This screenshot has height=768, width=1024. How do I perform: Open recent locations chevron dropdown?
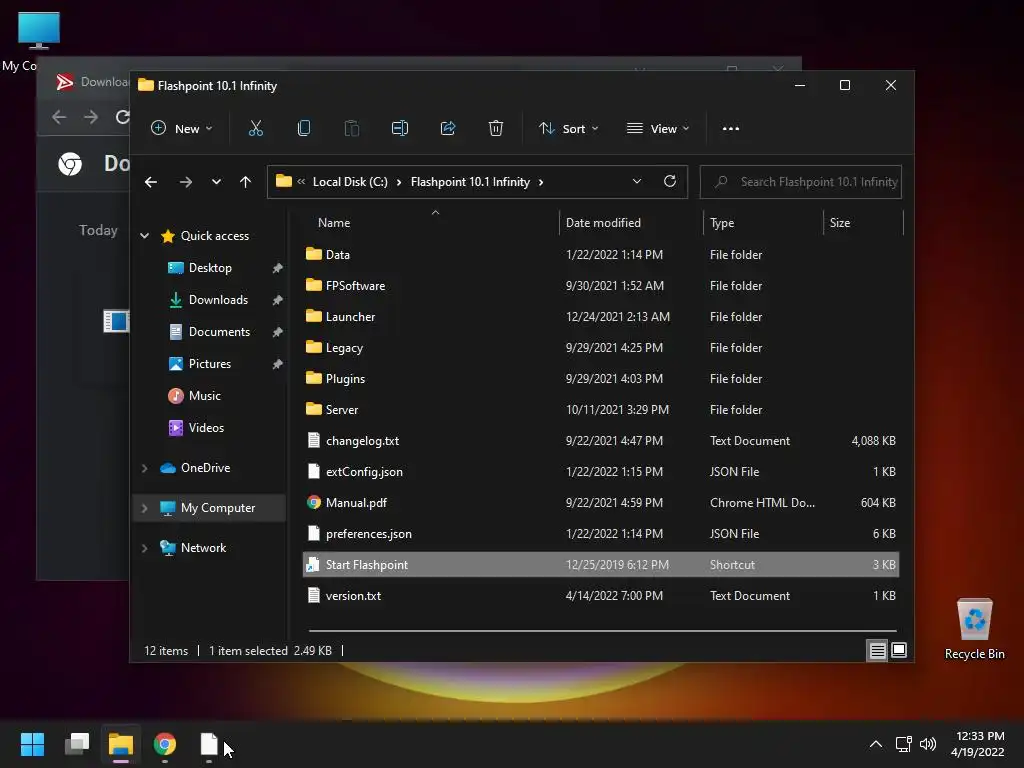pos(216,182)
